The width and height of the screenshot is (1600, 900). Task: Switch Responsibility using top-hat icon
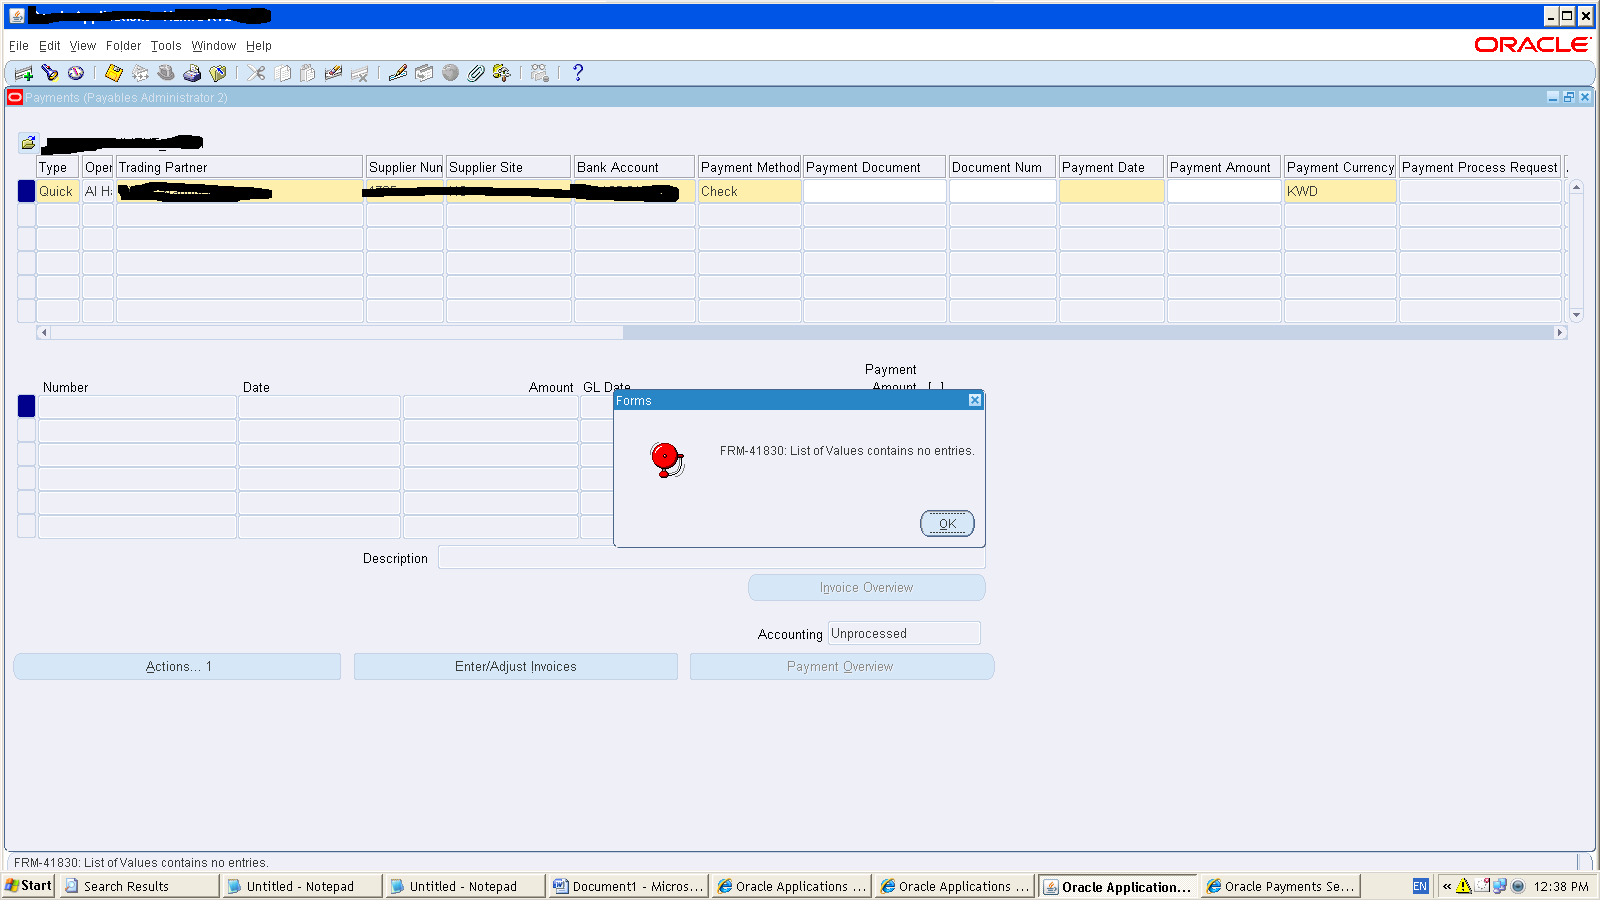pos(167,72)
